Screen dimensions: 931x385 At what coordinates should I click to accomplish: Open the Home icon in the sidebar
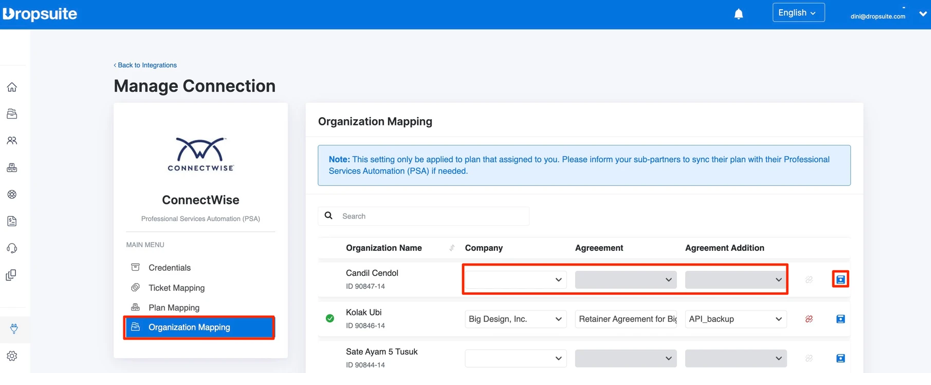point(12,87)
